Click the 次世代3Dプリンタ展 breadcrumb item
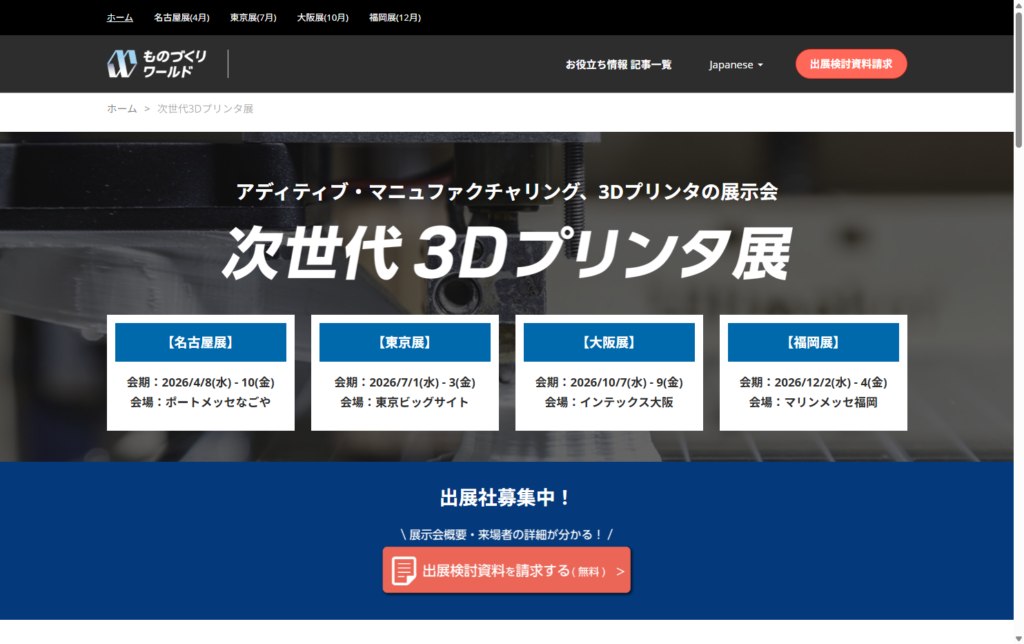 coord(205,108)
